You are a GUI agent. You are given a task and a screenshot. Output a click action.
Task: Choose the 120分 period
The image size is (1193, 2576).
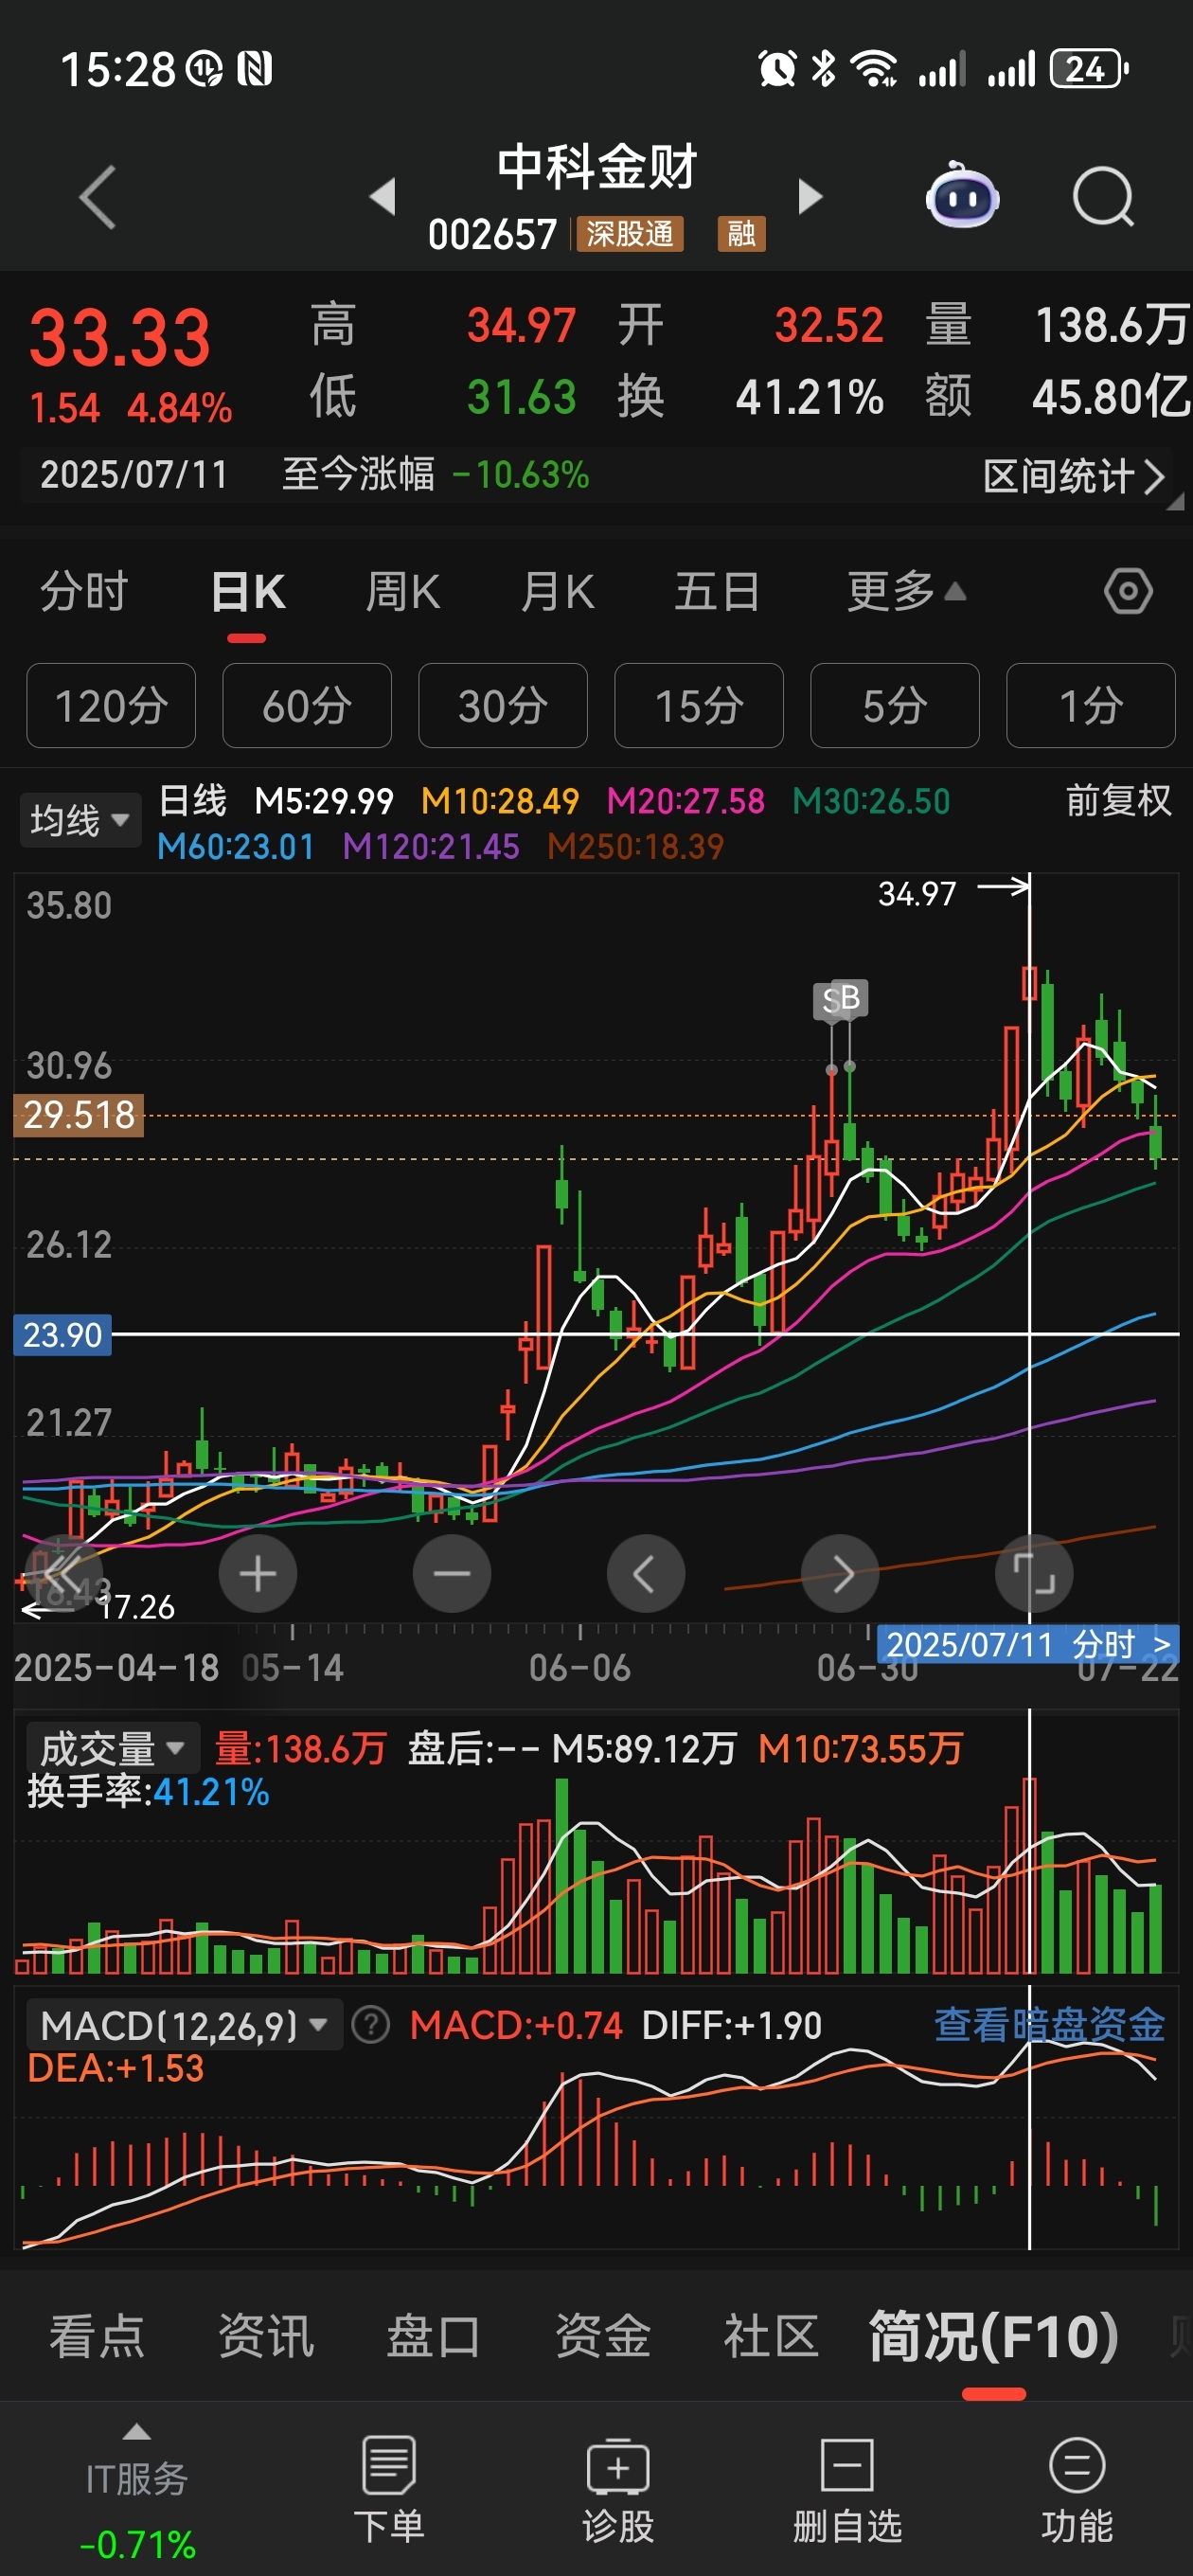pos(111,706)
